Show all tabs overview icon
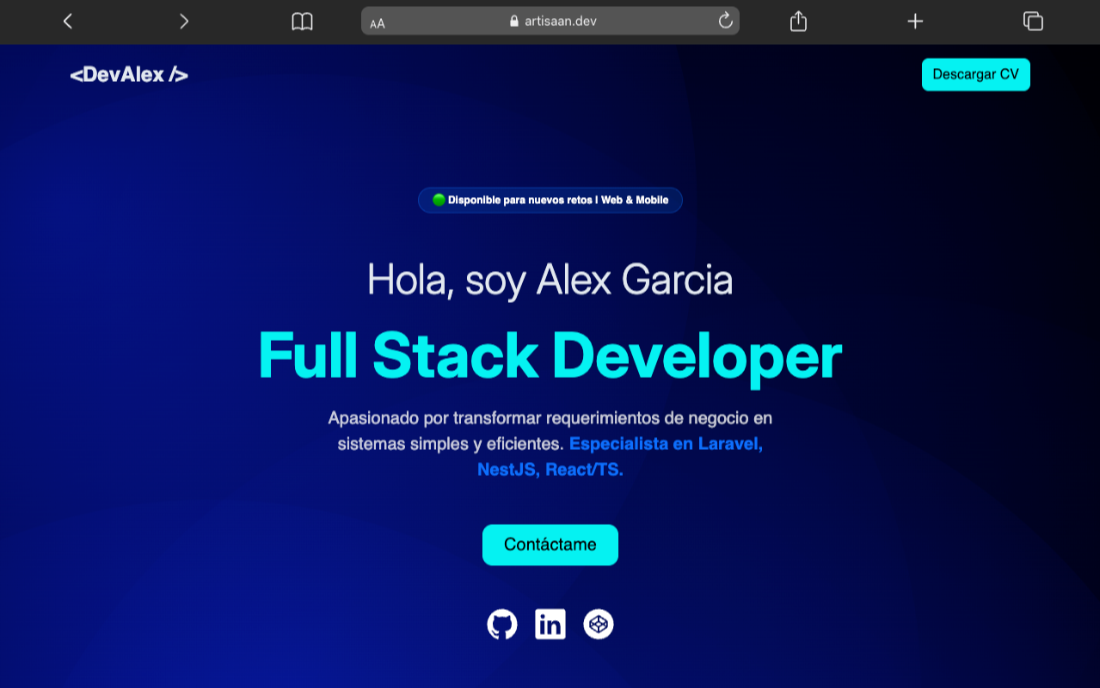The height and width of the screenshot is (688, 1100). (1033, 21)
